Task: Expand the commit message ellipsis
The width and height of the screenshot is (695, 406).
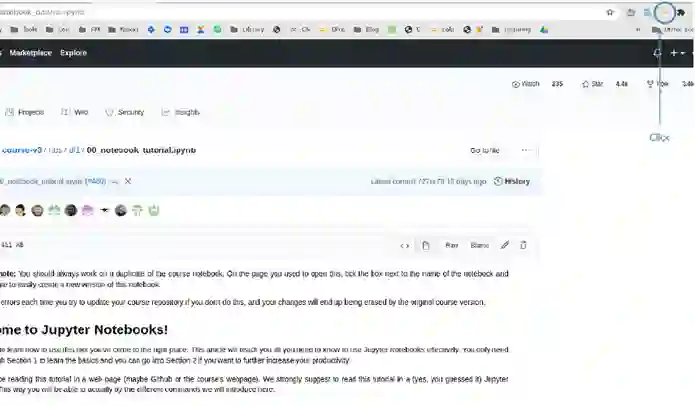Action: point(114,182)
